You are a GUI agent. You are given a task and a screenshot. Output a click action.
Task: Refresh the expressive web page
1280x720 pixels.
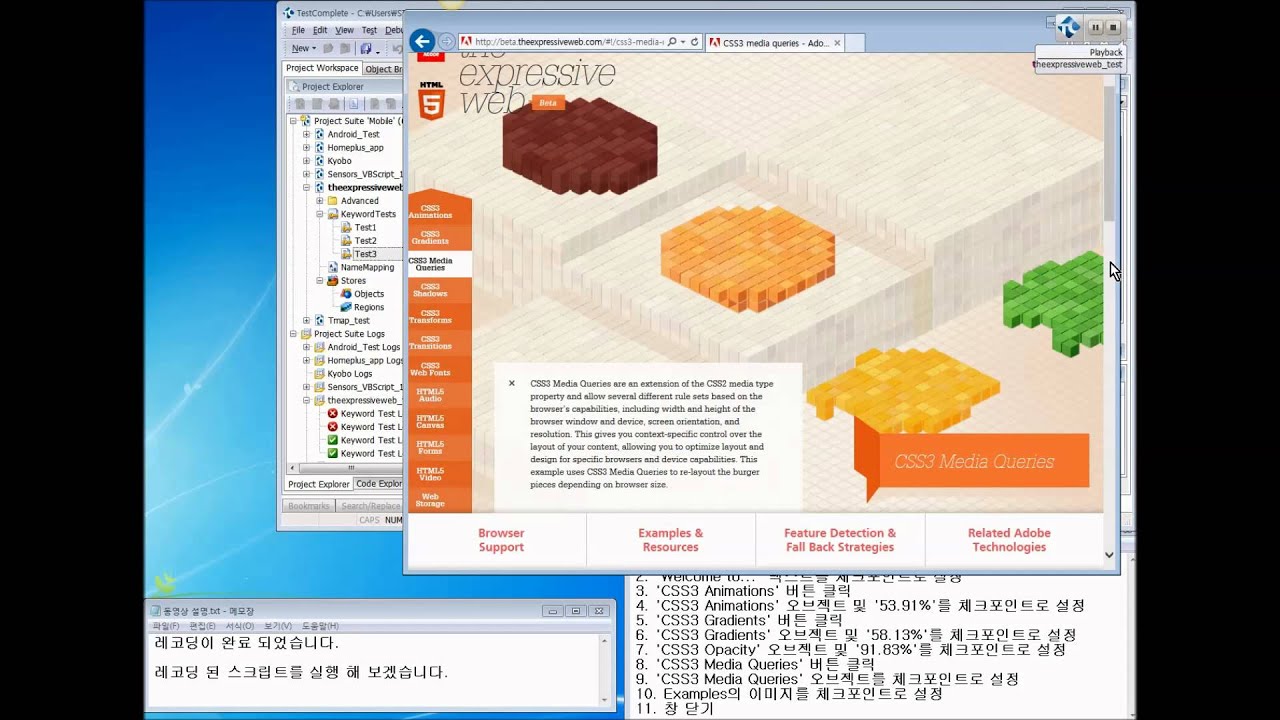pyautogui.click(x=695, y=42)
